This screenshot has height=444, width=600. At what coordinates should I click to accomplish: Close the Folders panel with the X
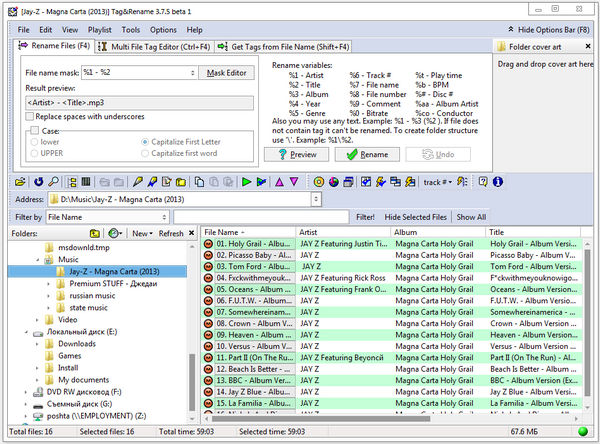(x=190, y=233)
